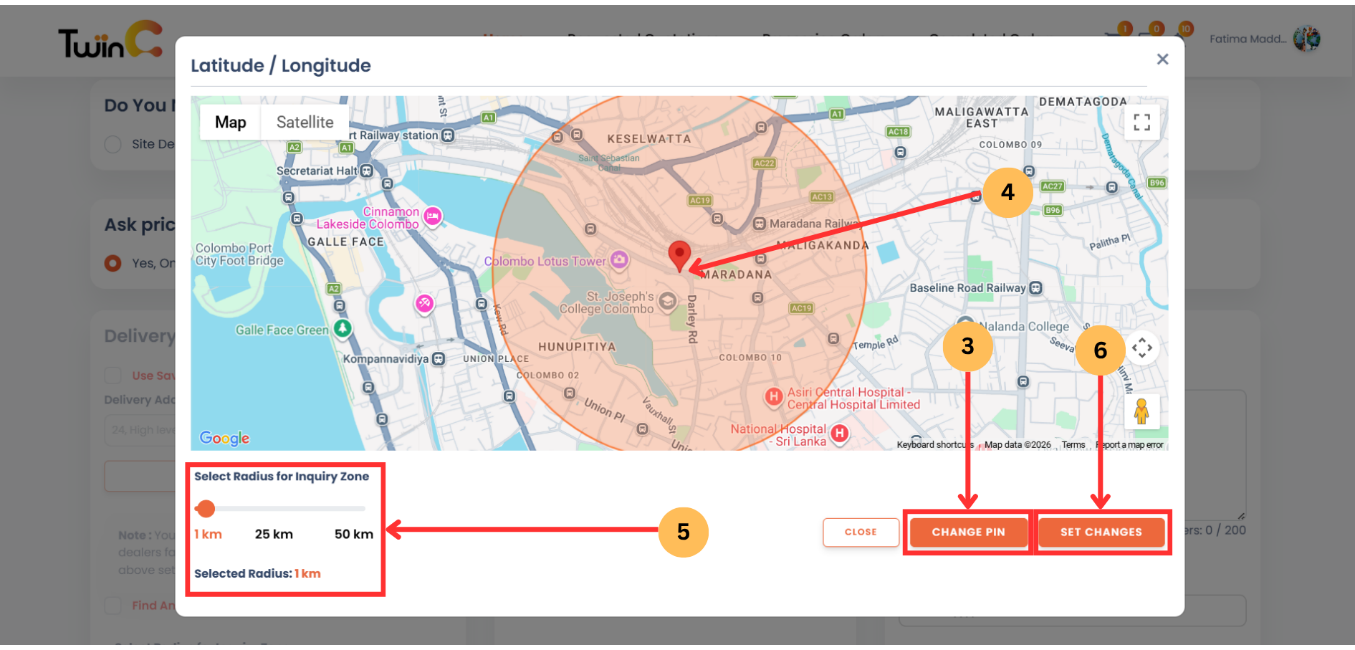
Task: Click the CHANGE PIN button
Action: pos(968,532)
